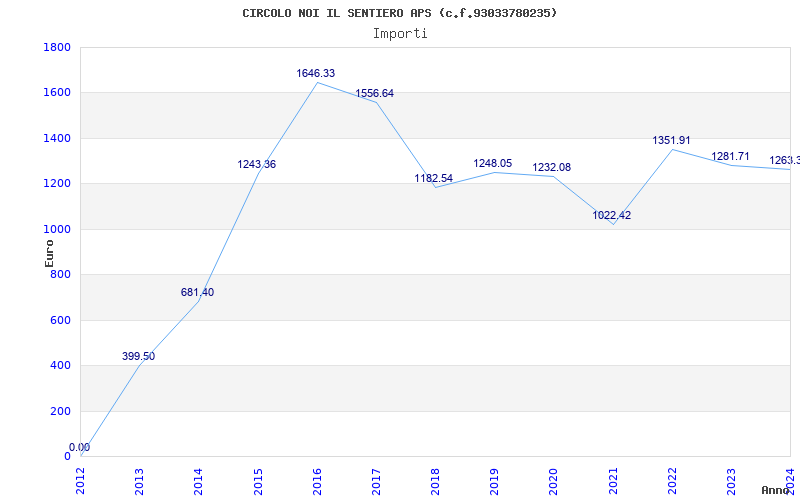
Task: Select the 2016 x-axis year label
Action: coord(317,480)
